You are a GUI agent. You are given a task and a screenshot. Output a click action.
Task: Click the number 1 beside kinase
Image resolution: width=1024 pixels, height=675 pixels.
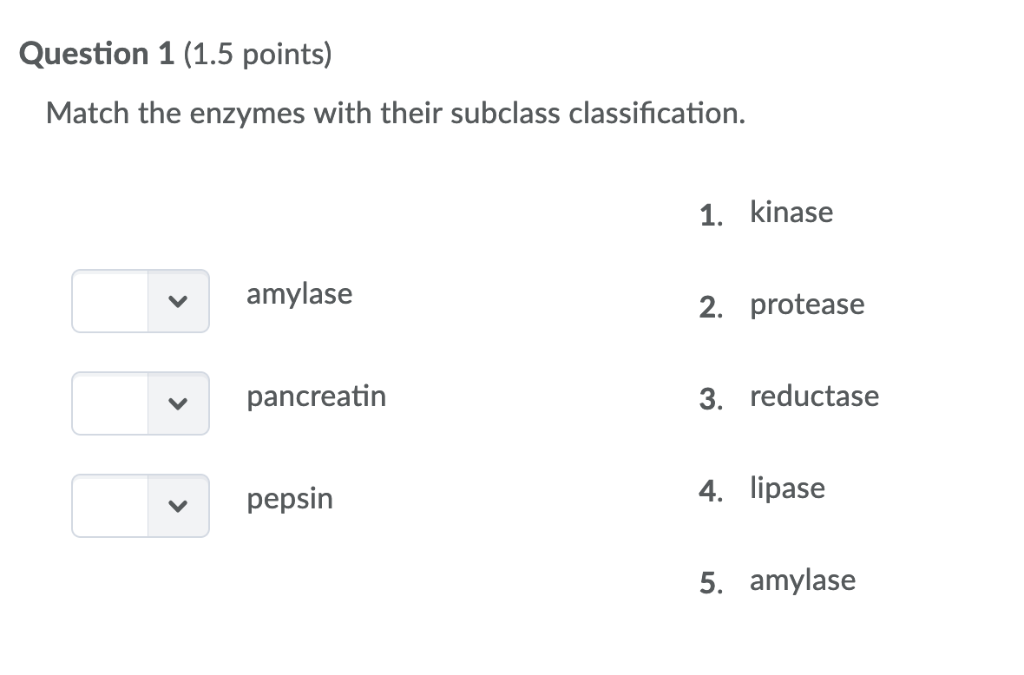point(711,213)
